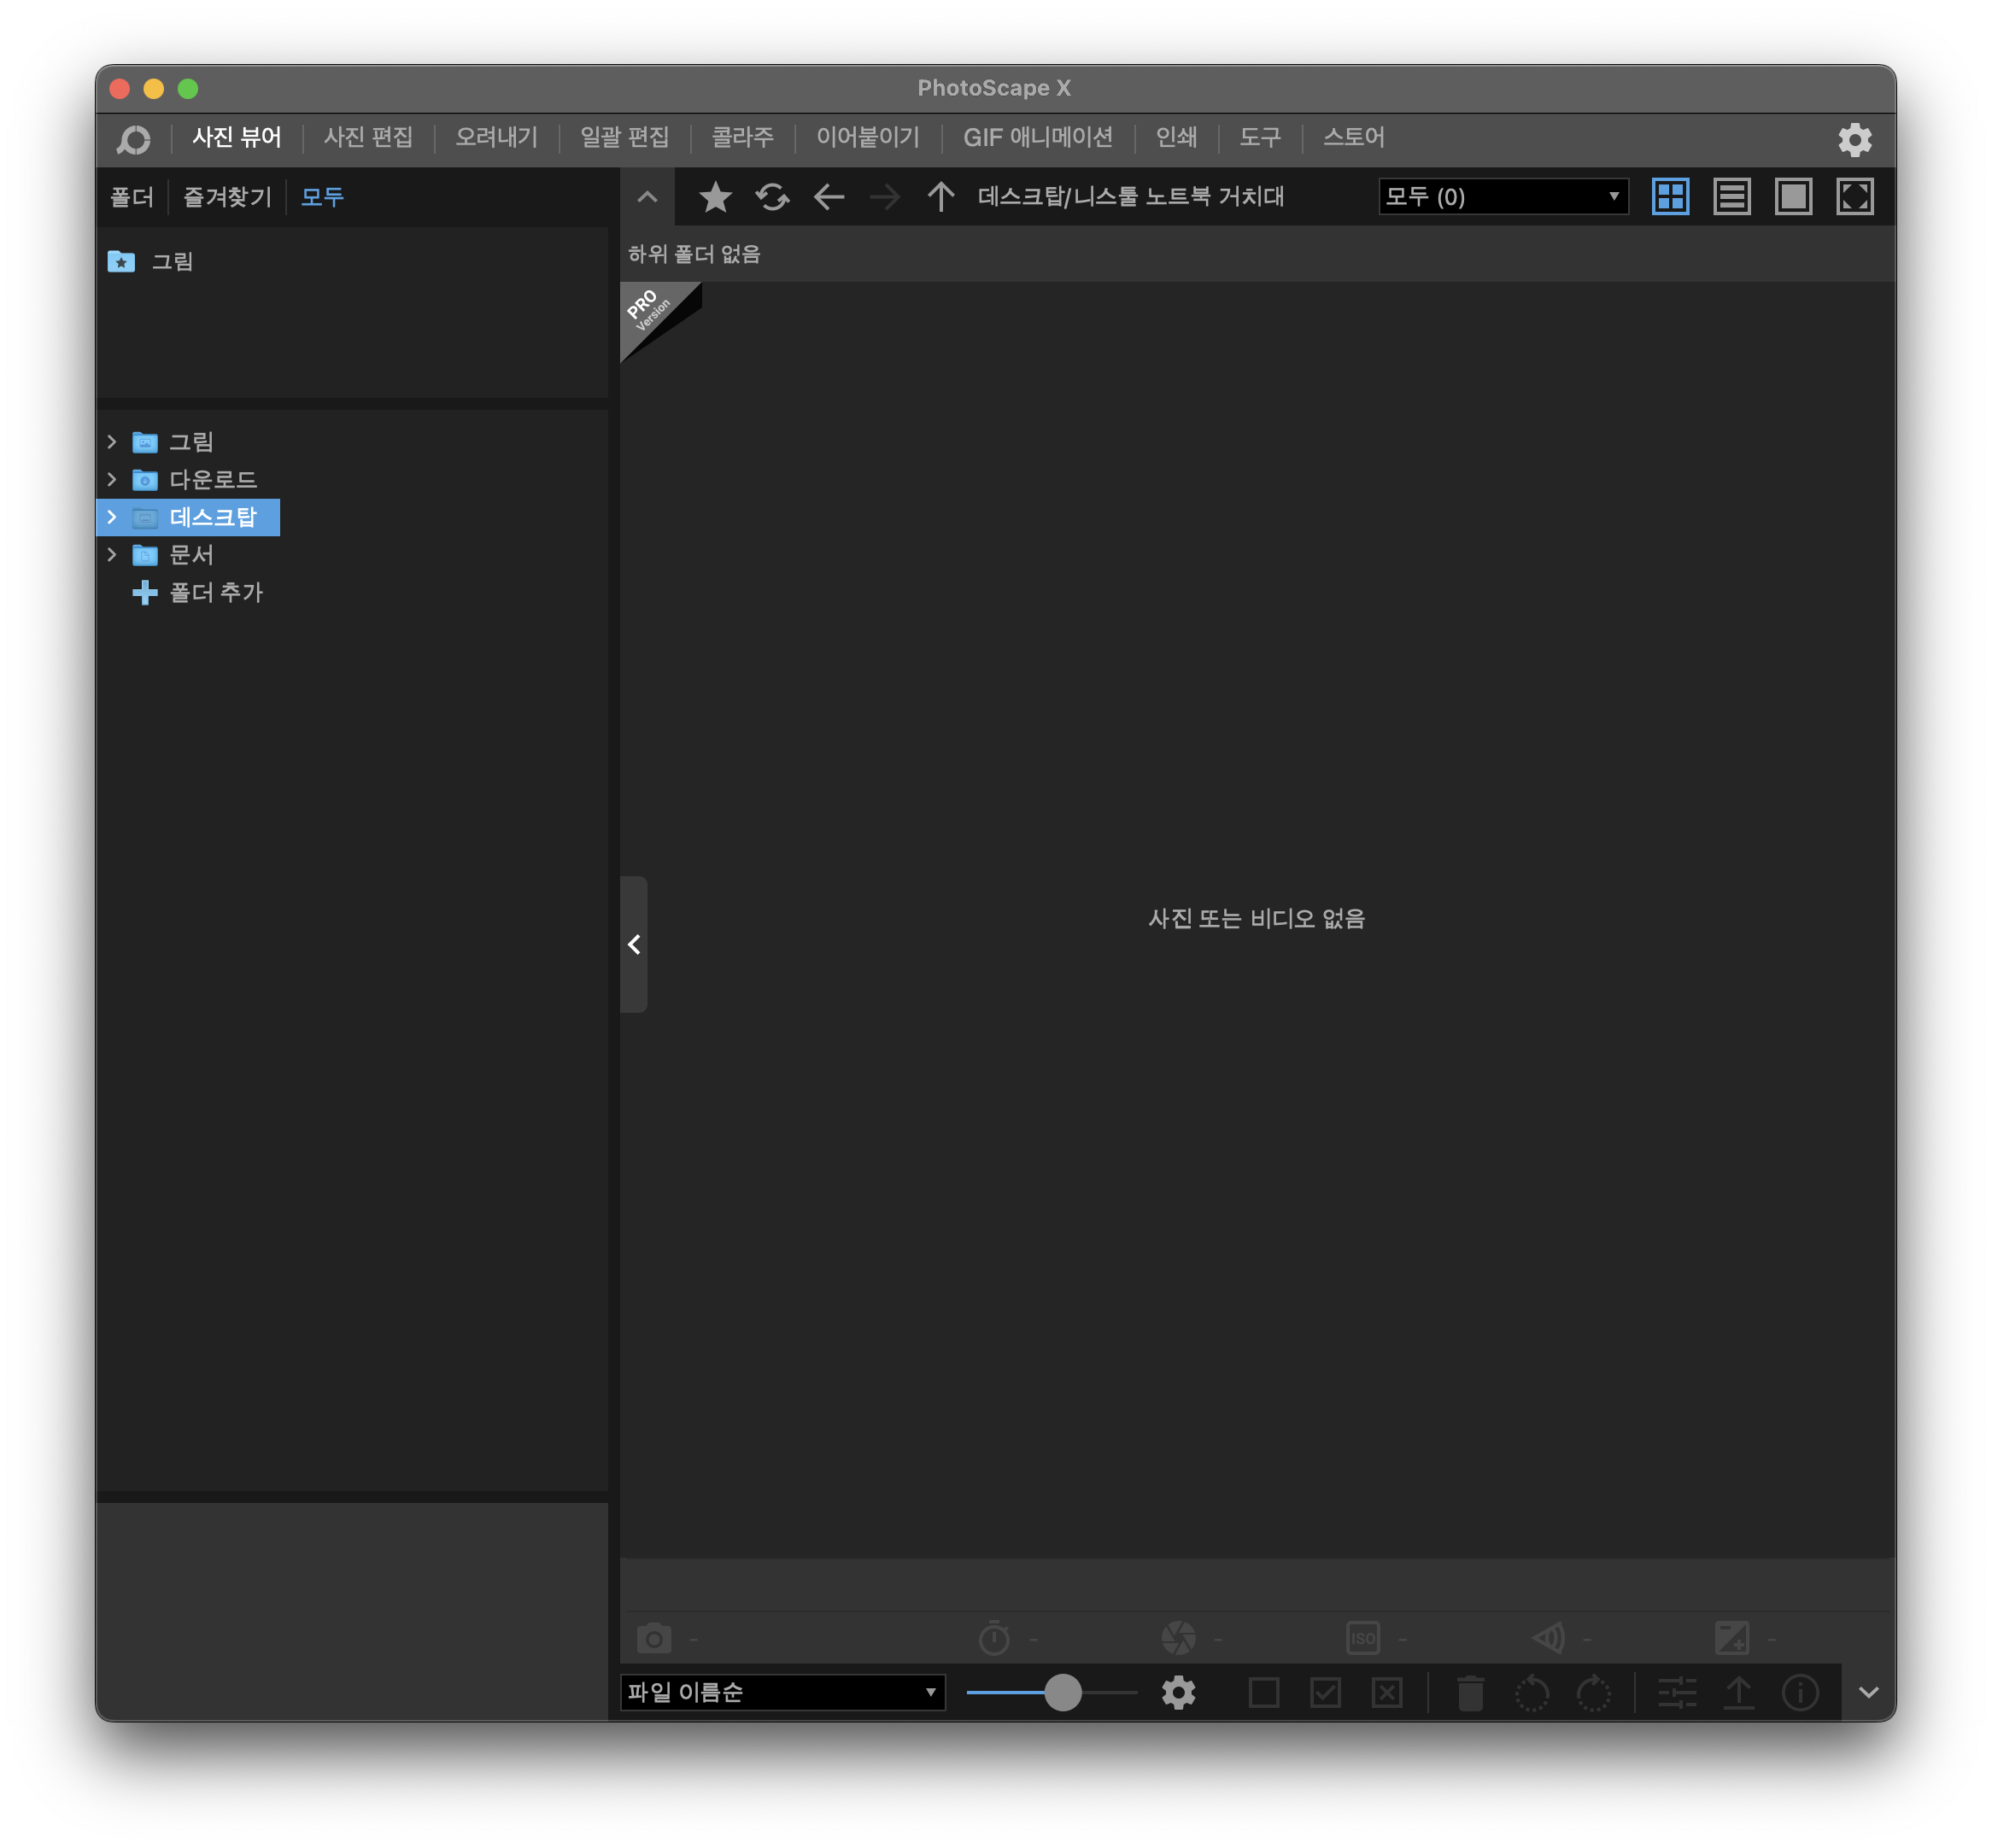Go to parent folder with up arrow

coord(940,197)
